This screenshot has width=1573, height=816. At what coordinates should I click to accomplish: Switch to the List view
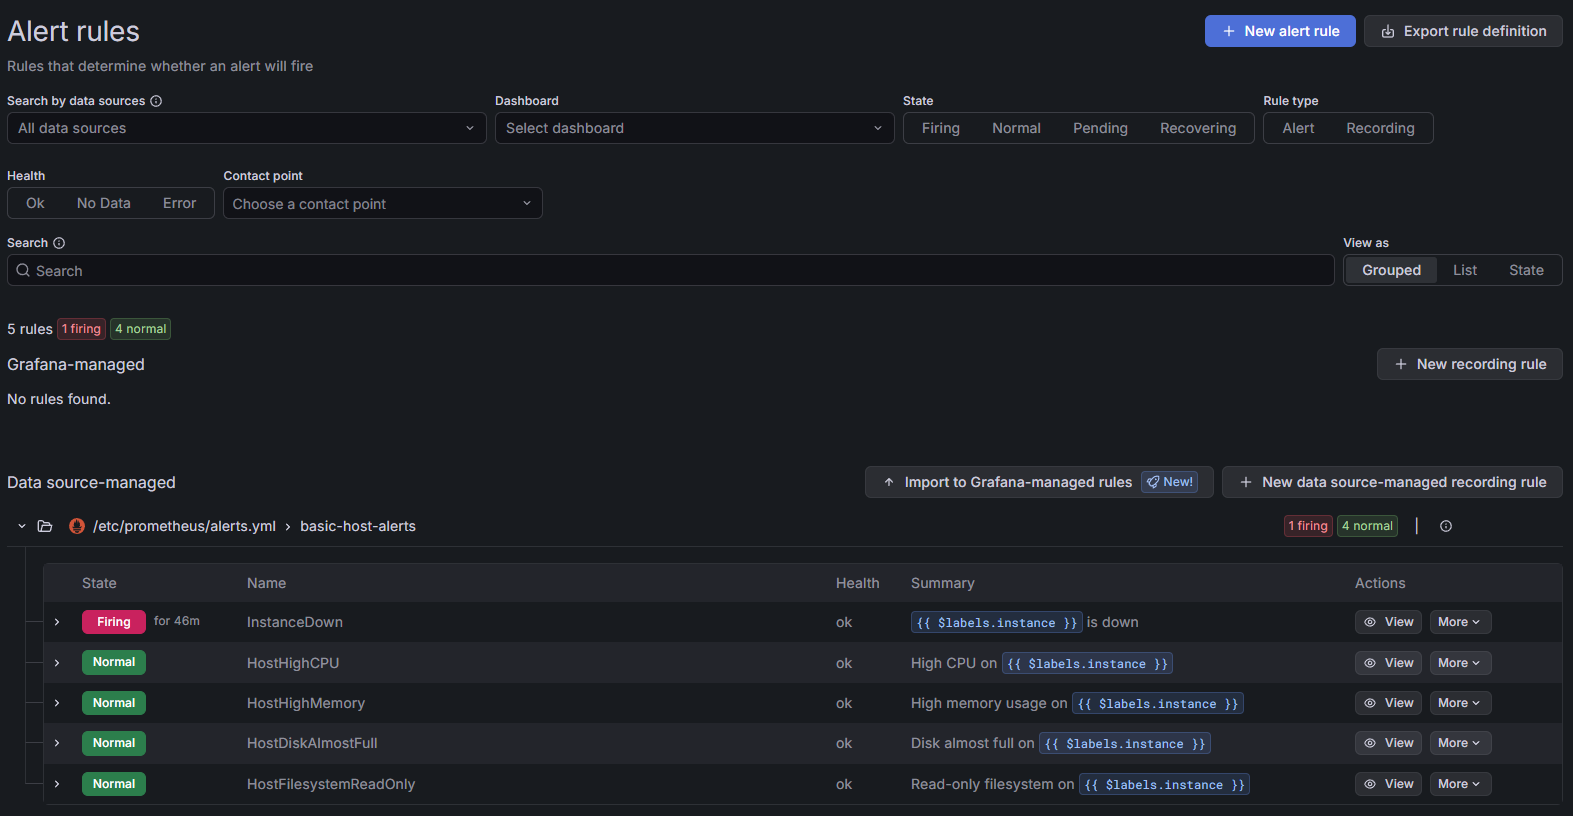point(1465,270)
